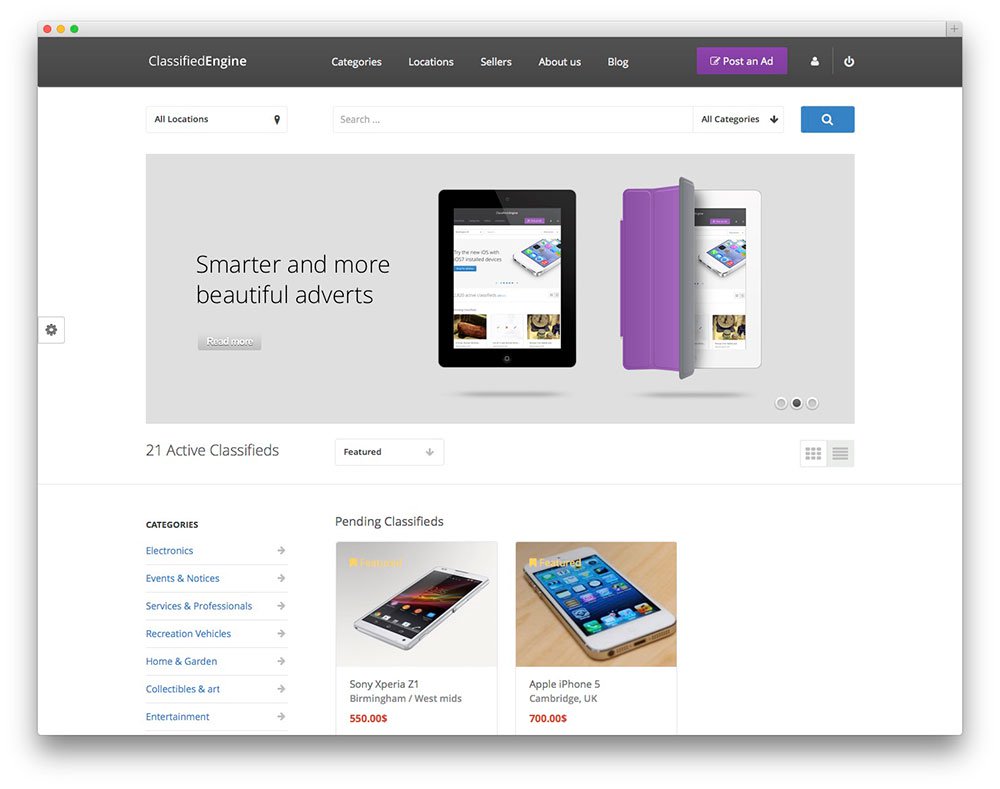Open the Categories menu item
Image resolution: width=1000 pixels, height=789 pixels.
[x=357, y=62]
